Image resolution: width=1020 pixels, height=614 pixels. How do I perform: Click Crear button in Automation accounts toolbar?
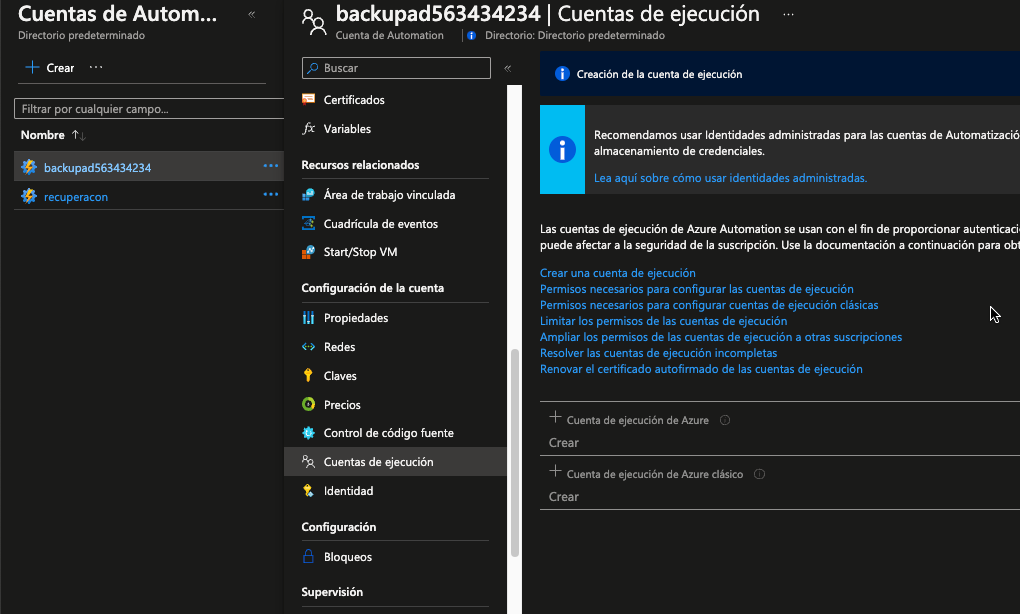(x=49, y=68)
